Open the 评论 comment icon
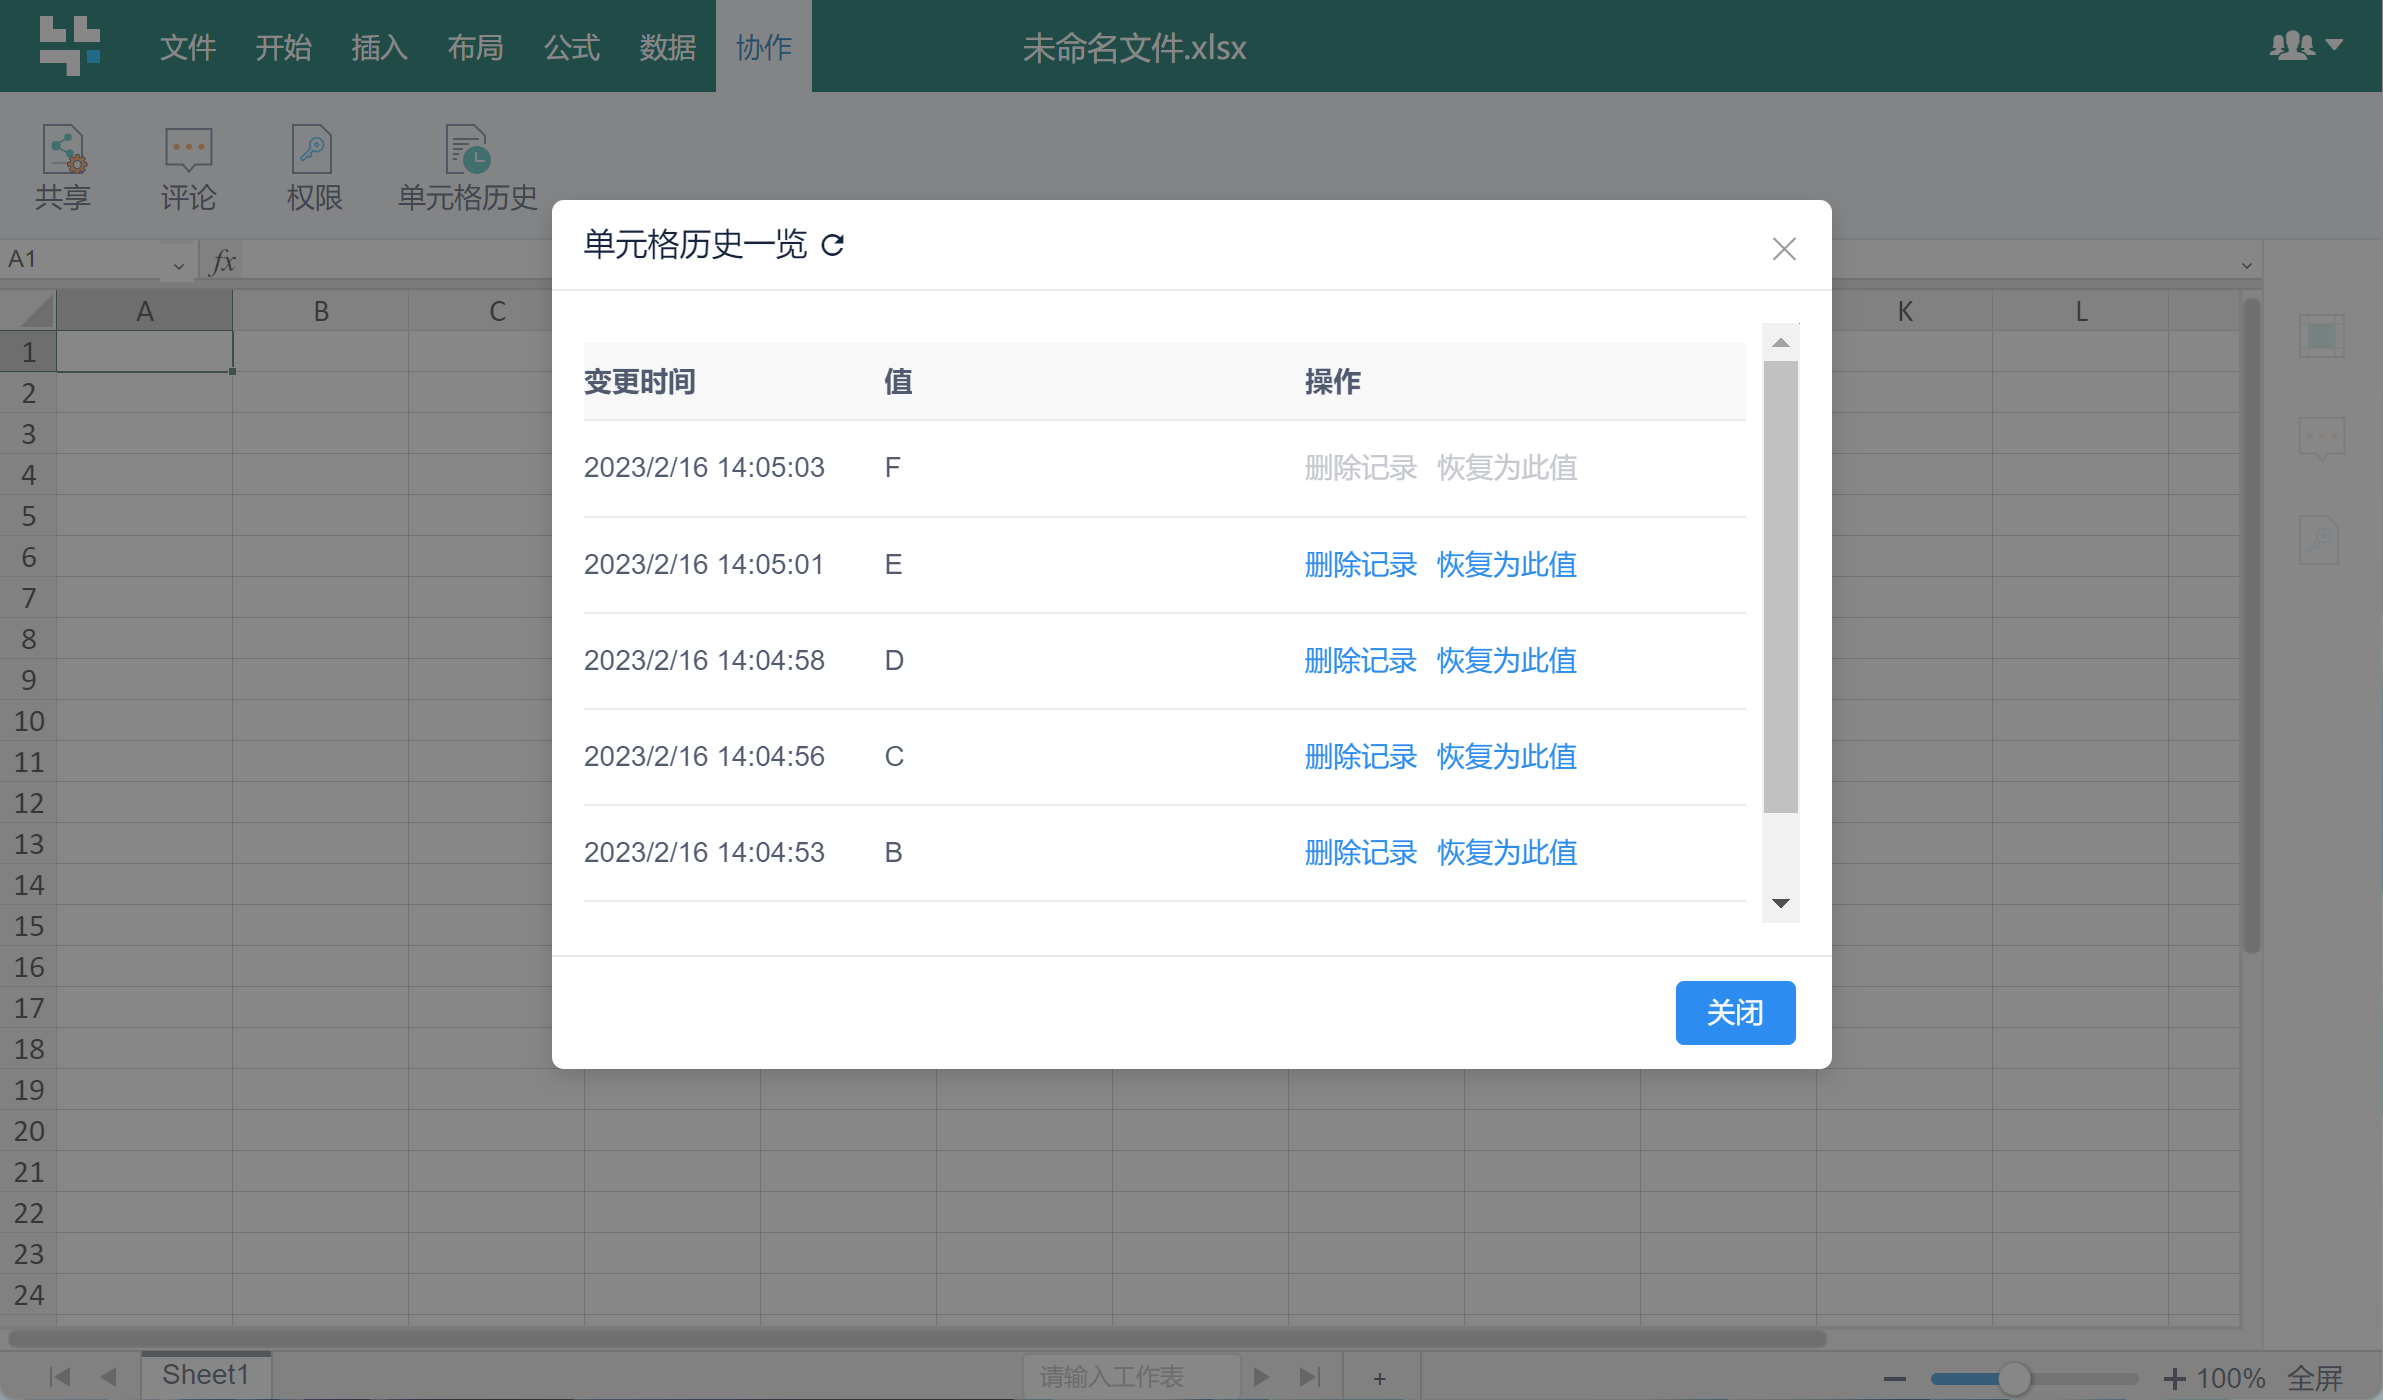Screen dimensions: 2383x1400 click(188, 150)
